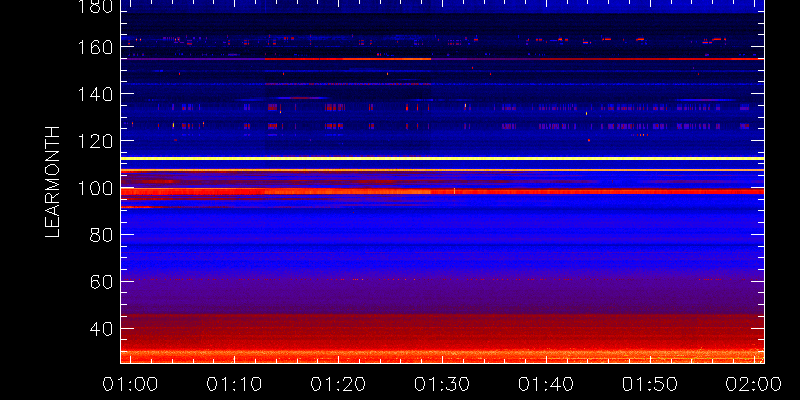This screenshot has width=800, height=400.
Task: Click the 60 frequency axis label
Action: pos(101,281)
